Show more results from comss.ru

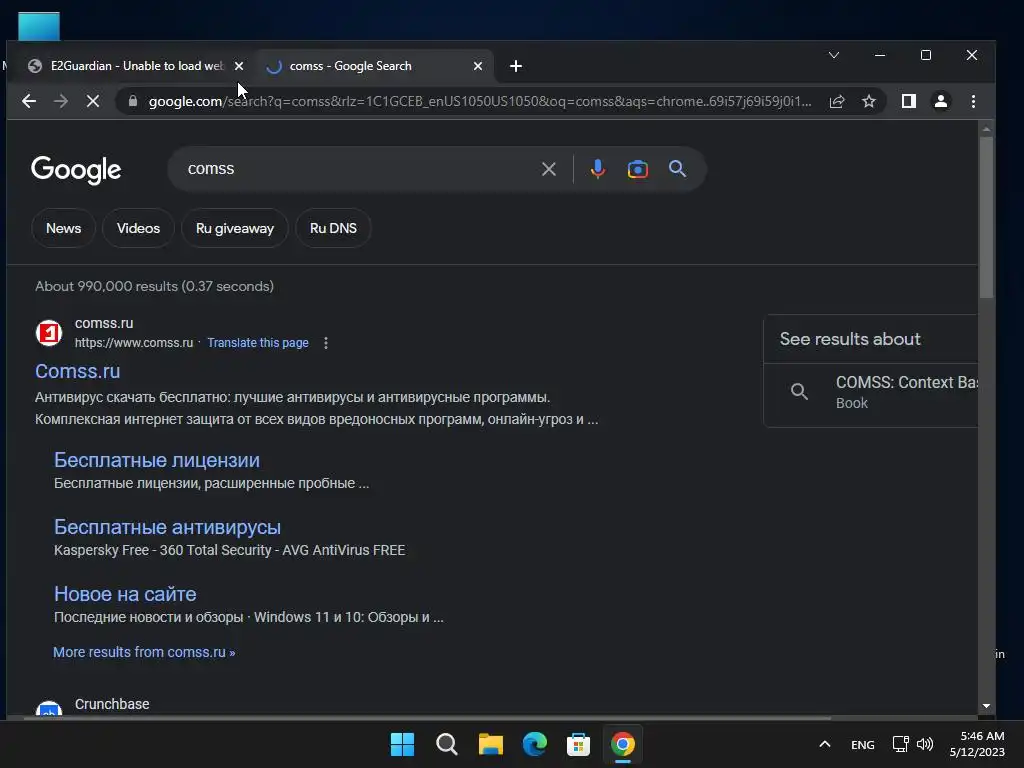(144, 652)
